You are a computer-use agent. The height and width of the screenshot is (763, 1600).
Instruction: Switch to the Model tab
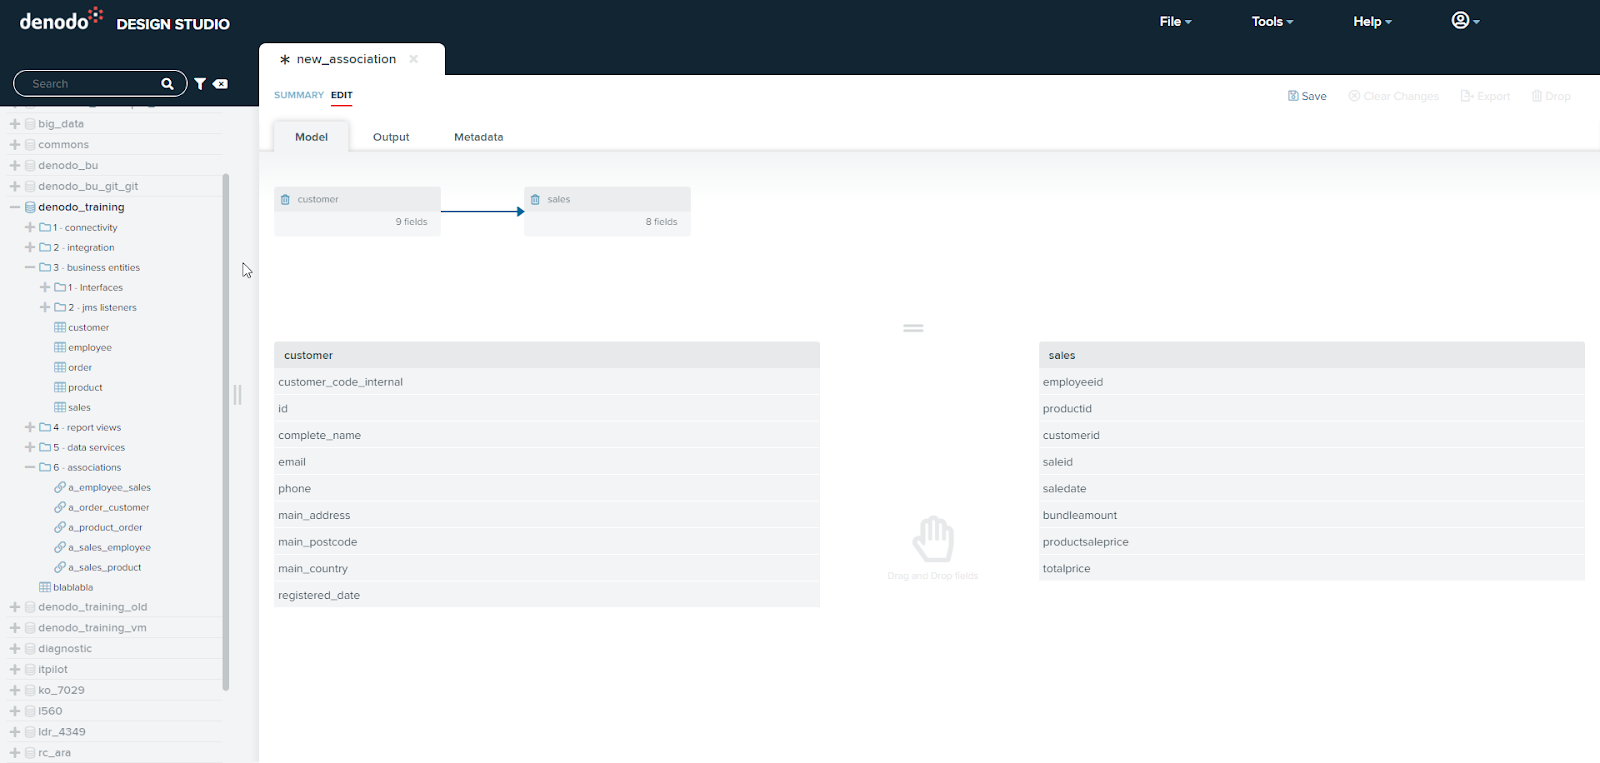[311, 137]
